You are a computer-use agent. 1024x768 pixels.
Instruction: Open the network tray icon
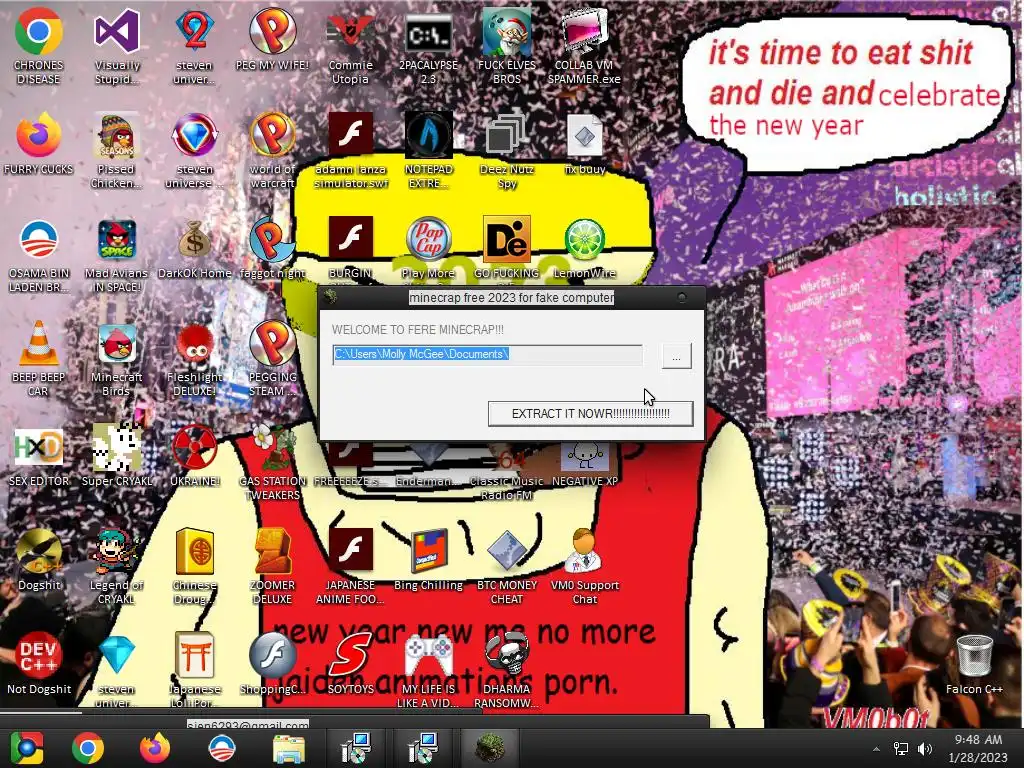pos(901,749)
